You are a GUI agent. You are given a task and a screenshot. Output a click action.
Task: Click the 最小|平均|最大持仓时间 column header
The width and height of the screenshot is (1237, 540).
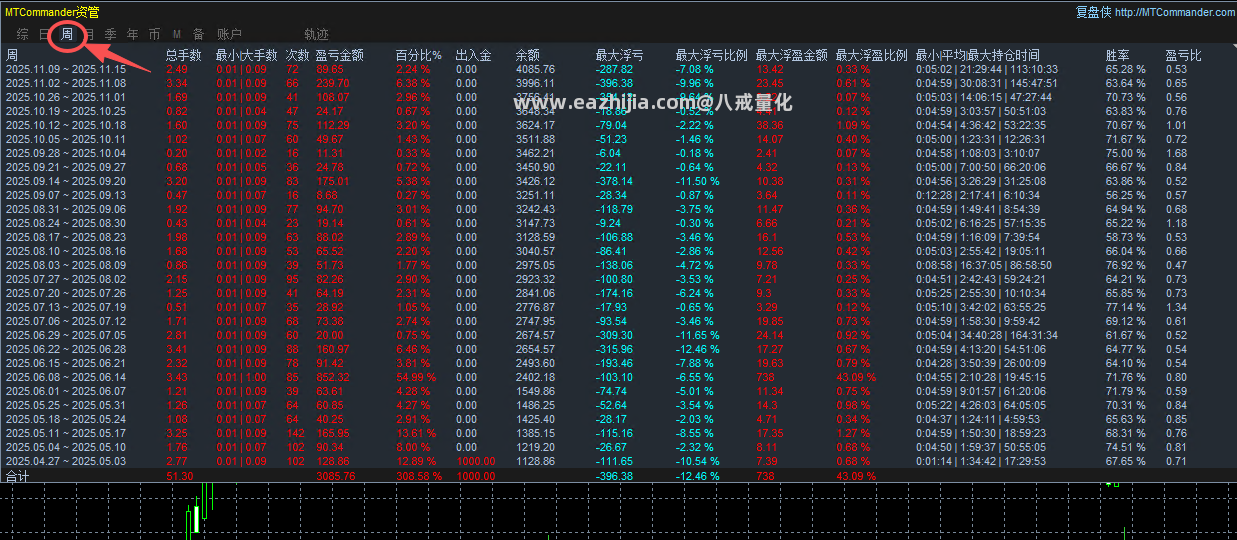click(x=977, y=55)
